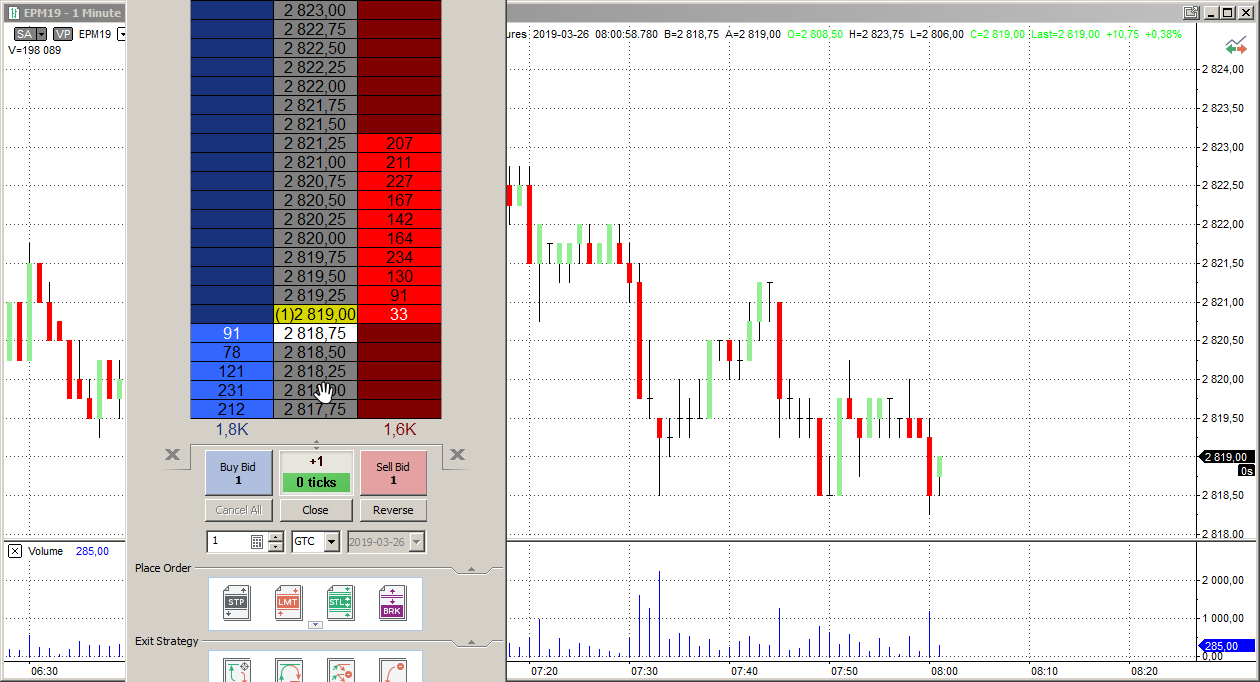1260x682 pixels.
Task: Select the LMT limit order icon
Action: 288,603
